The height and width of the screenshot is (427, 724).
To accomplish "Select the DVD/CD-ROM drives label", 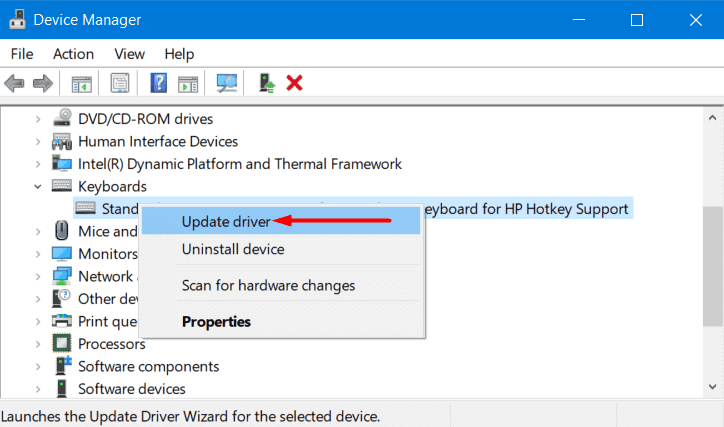I will [x=145, y=119].
